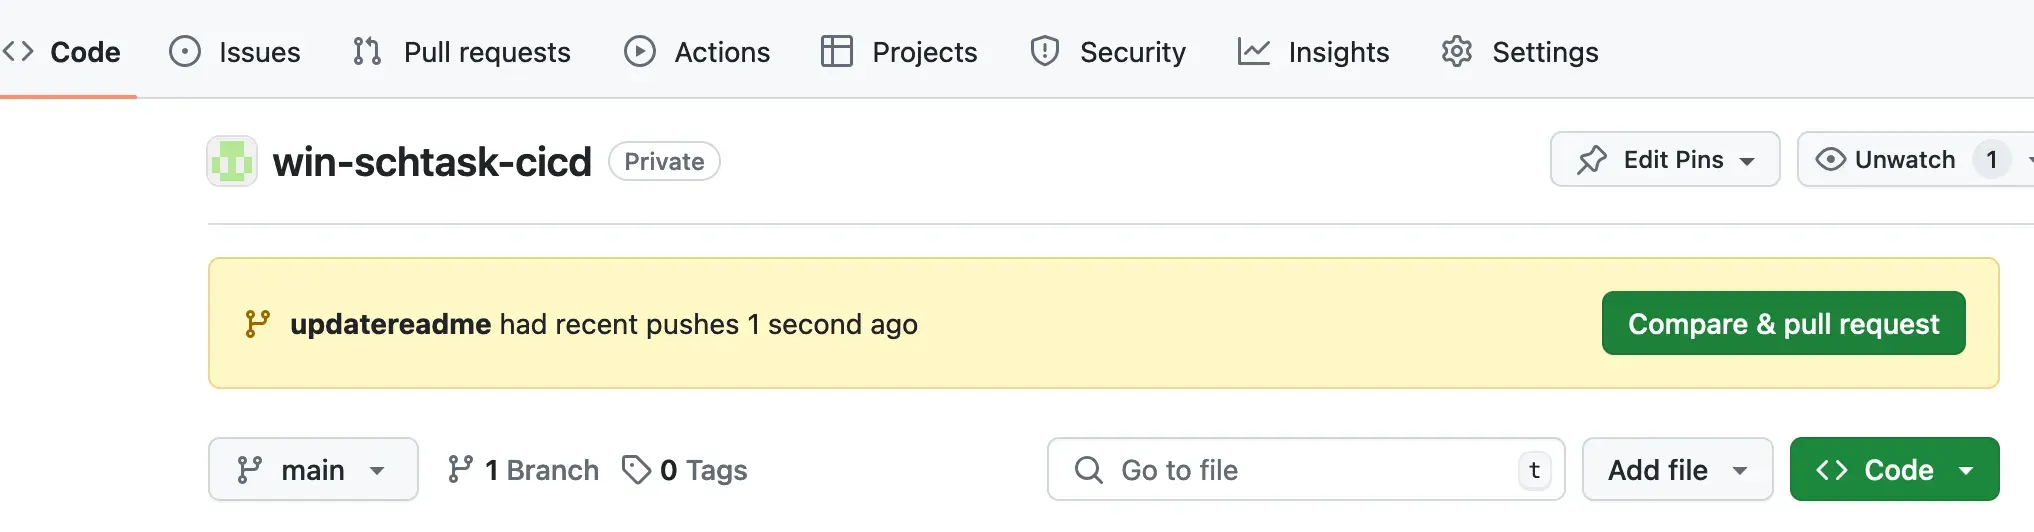Viewport: 2034px width, 532px height.
Task: Open the green Code dropdown button
Action: [1894, 469]
